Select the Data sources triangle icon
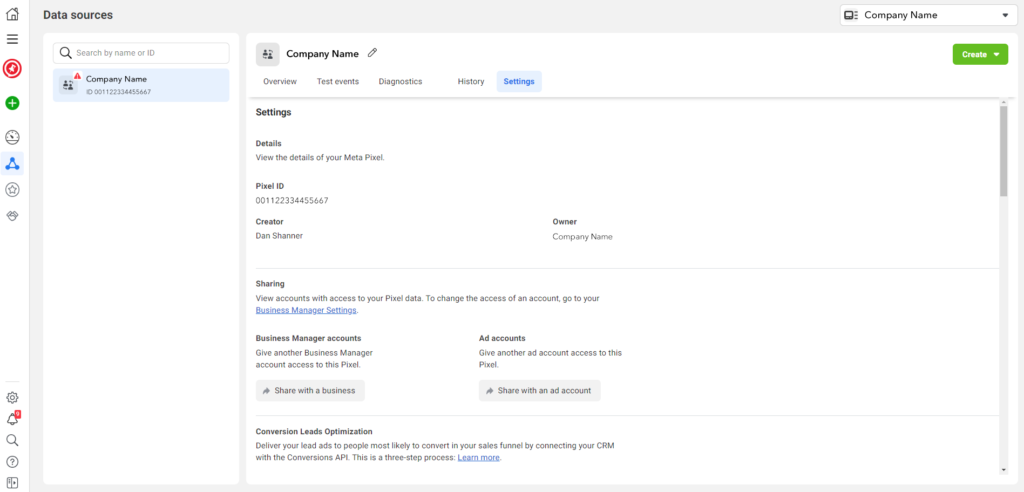This screenshot has width=1024, height=492. pos(13,163)
